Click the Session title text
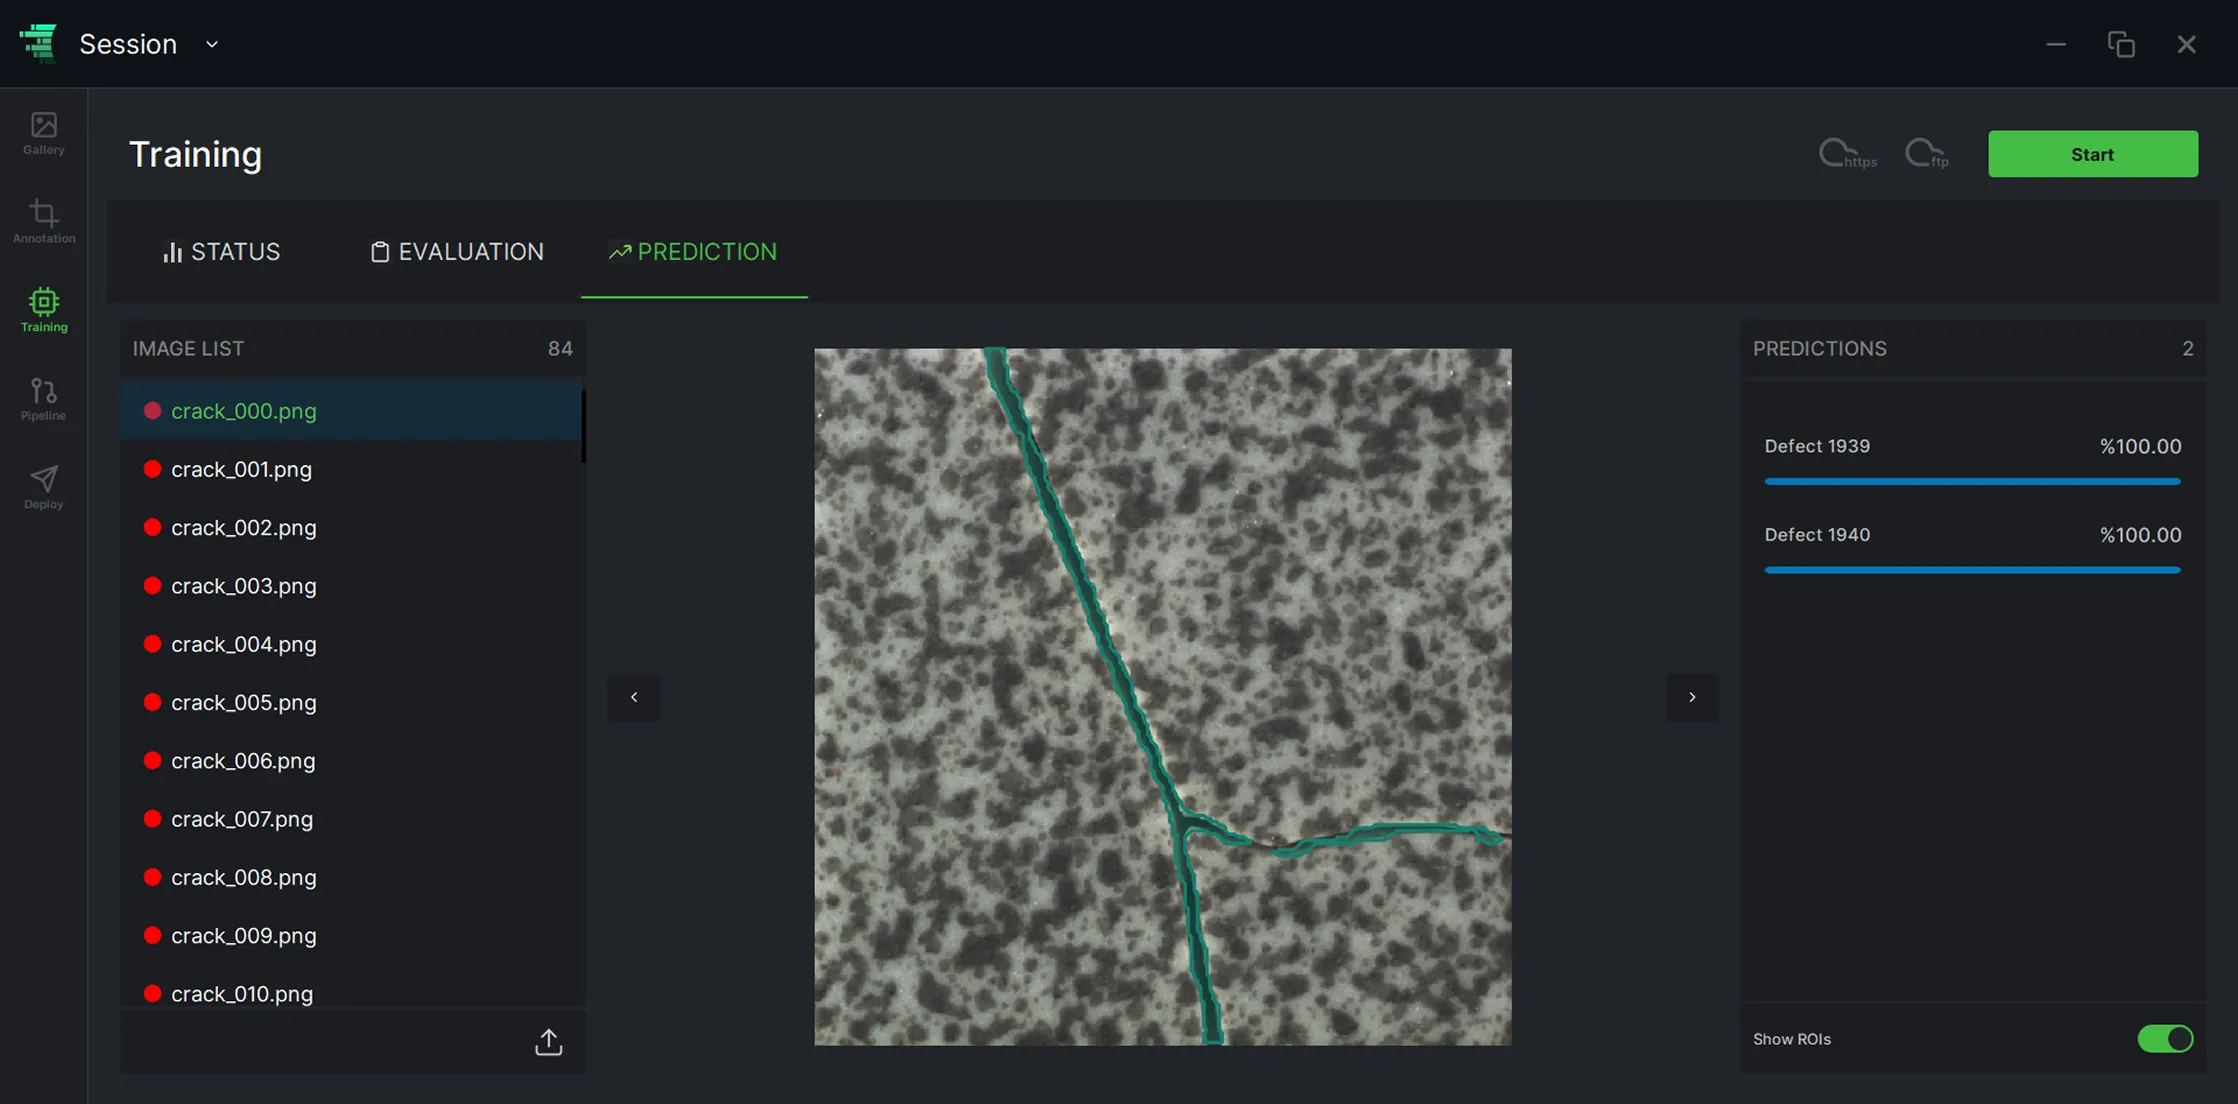Image resolution: width=2238 pixels, height=1104 pixels. point(128,44)
